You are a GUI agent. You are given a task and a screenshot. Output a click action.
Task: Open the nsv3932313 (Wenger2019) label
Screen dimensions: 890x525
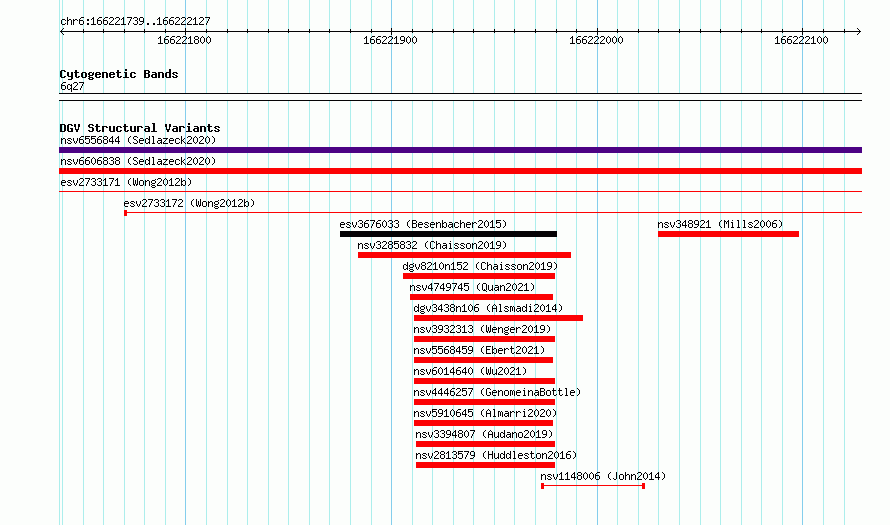click(482, 329)
